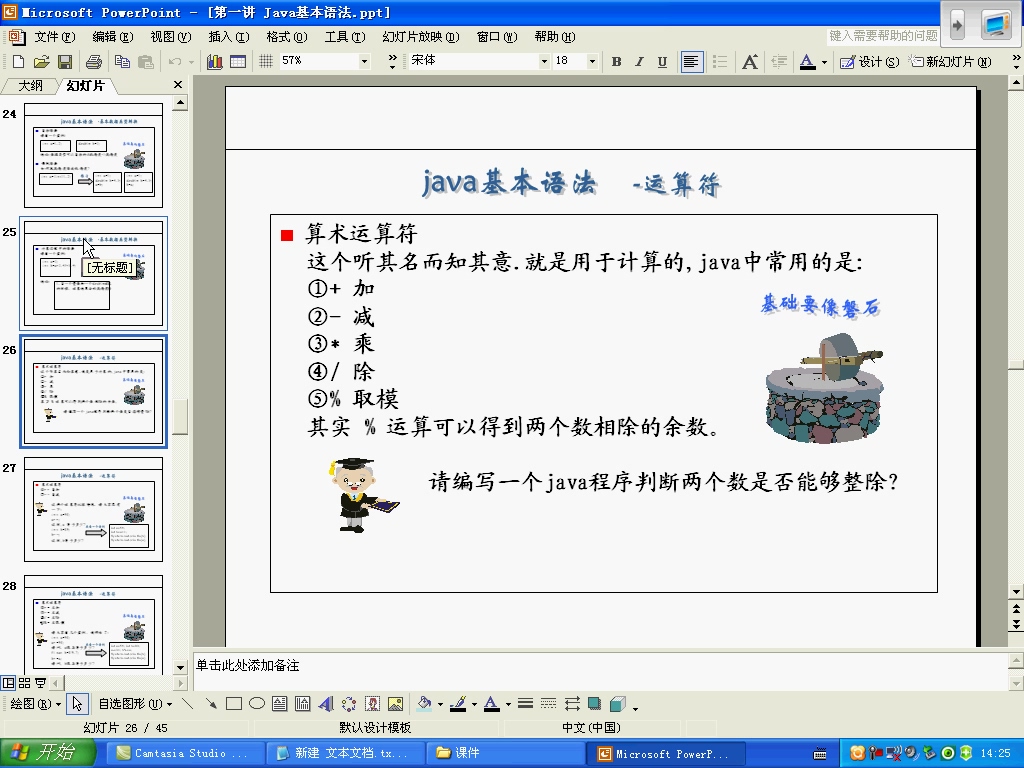The image size is (1024, 768).
Task: Open the 插入 (Insert) menu
Action: coord(229,37)
